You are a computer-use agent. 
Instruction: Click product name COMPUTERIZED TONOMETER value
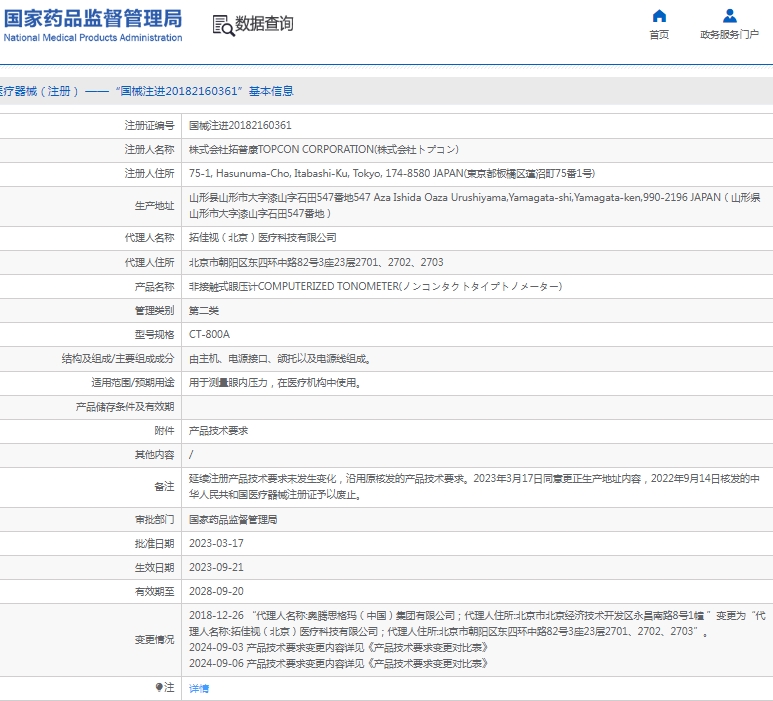click(375, 286)
